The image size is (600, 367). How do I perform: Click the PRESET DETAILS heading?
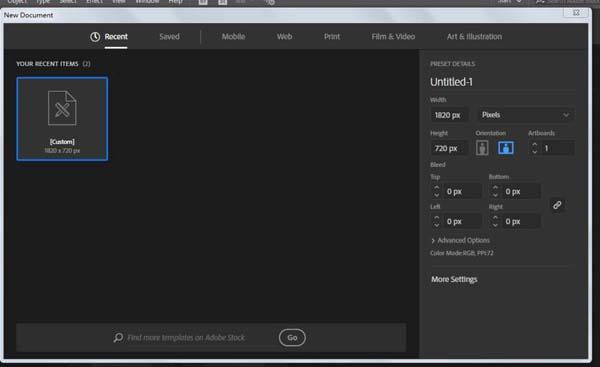pos(452,64)
